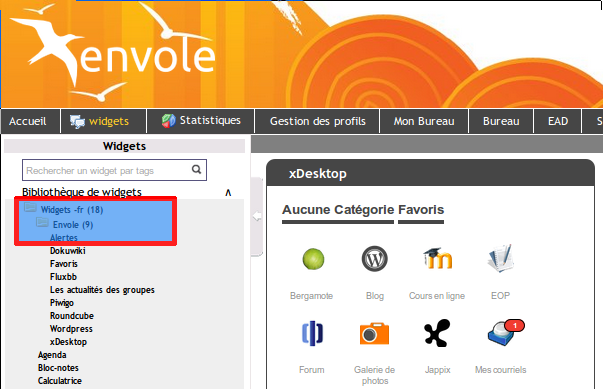603x389 pixels.
Task: Click the Galerie de photos label
Action: [375, 375]
